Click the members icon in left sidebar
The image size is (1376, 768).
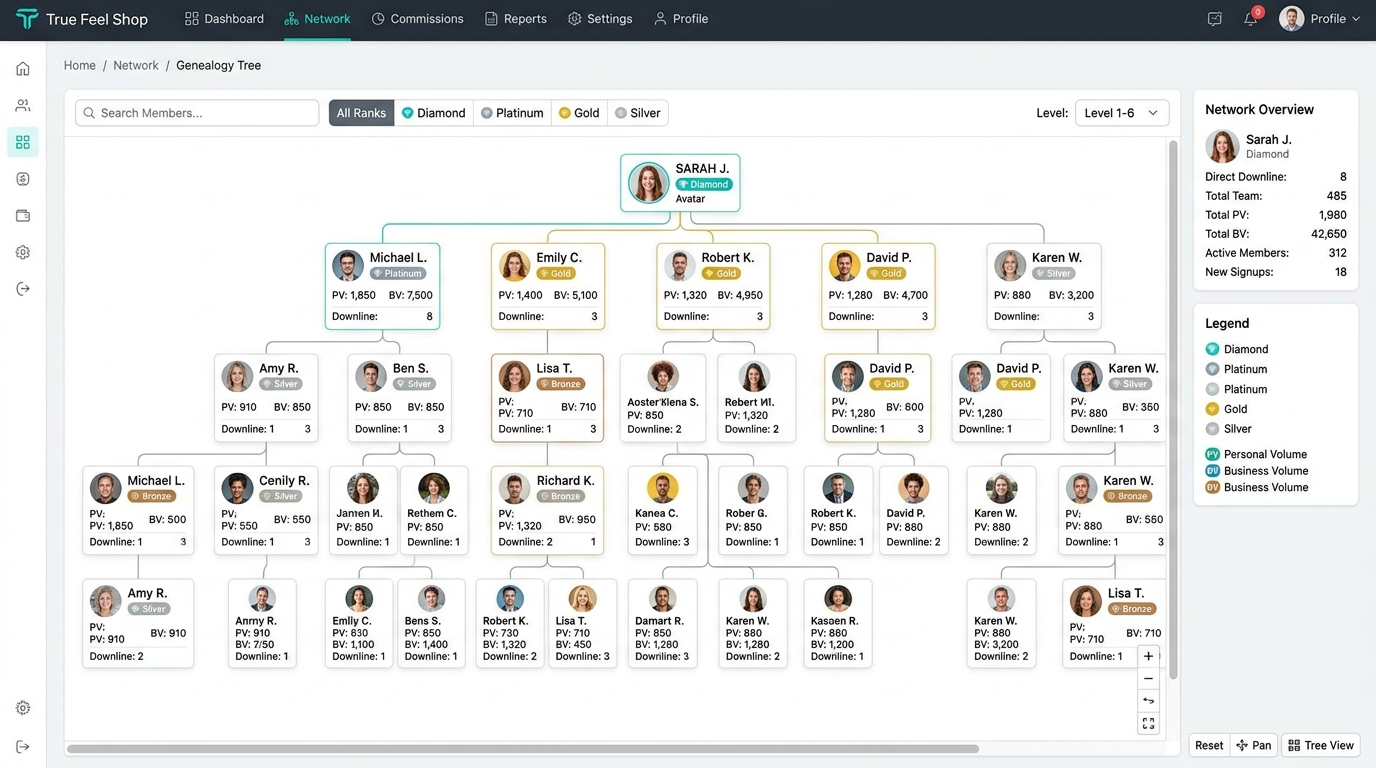click(23, 106)
